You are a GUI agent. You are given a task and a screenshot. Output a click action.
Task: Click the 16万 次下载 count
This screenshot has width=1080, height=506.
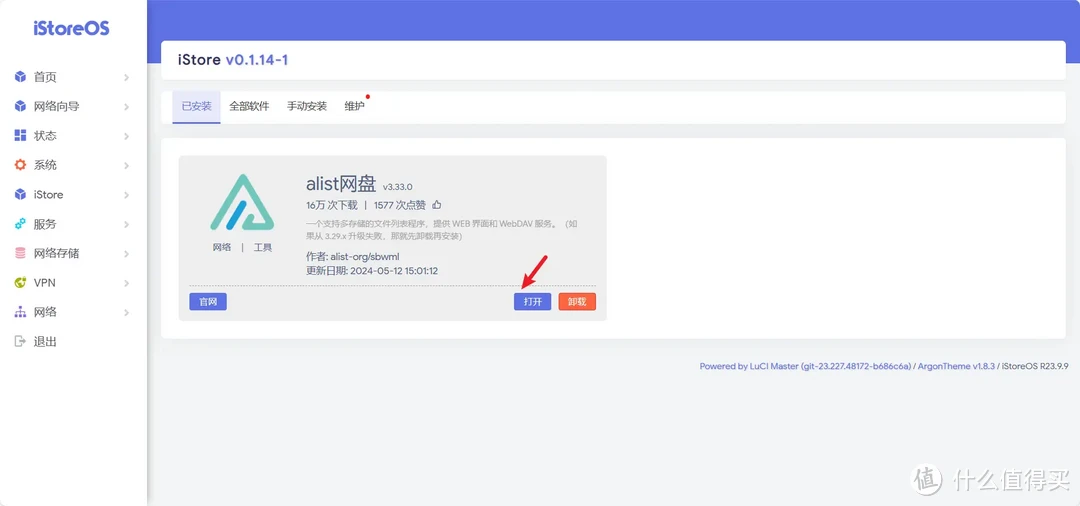332,204
